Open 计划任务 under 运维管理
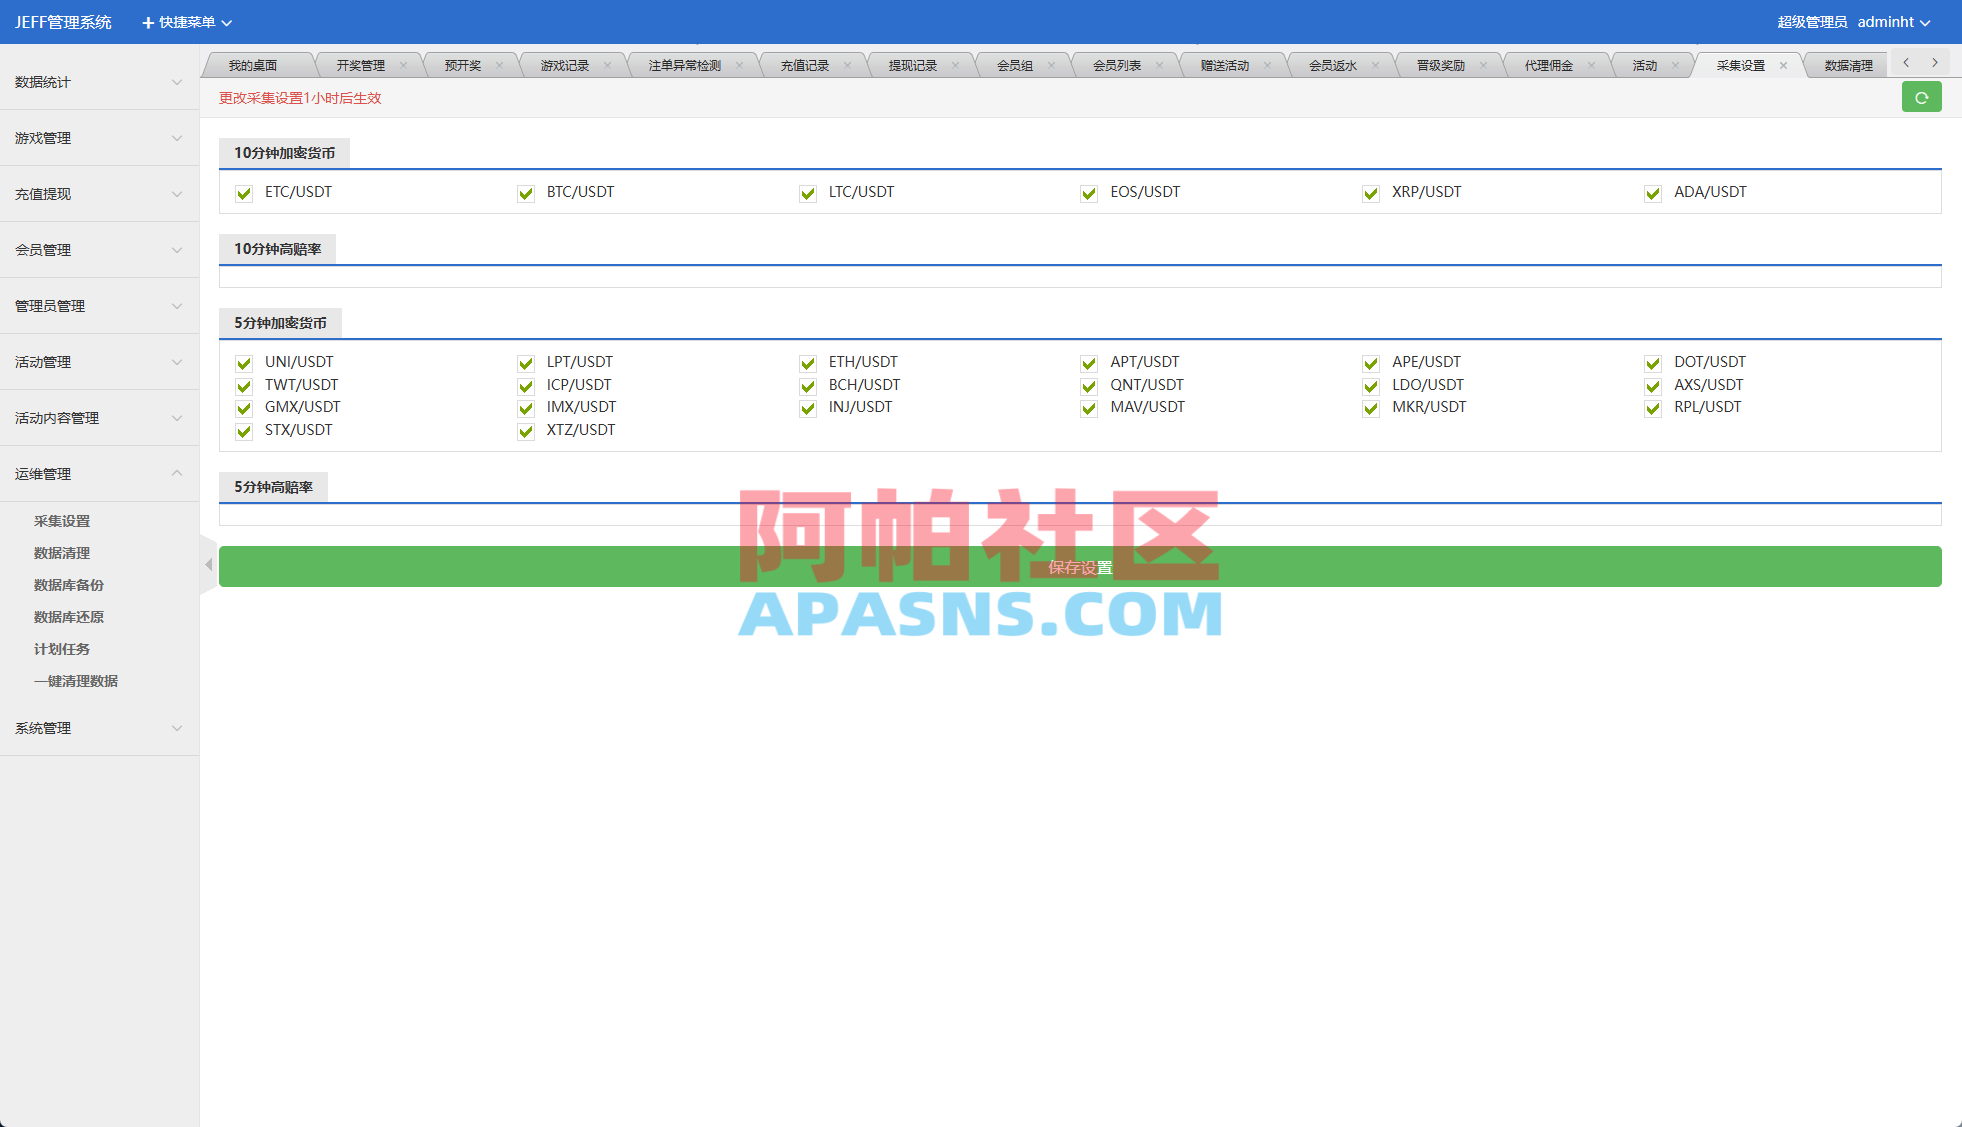 (62, 649)
